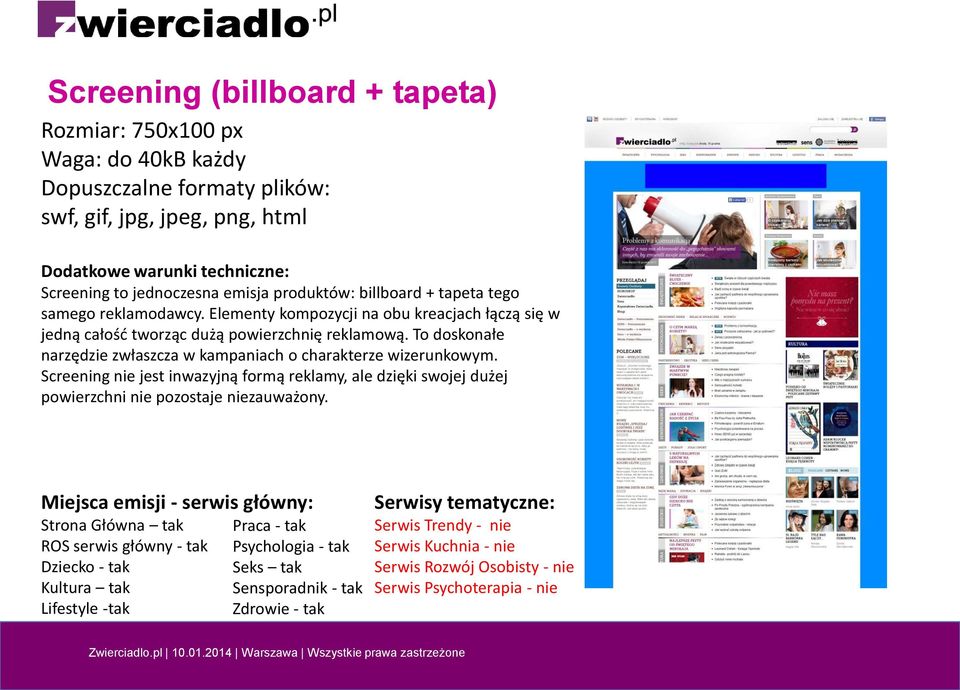The height and width of the screenshot is (690, 960).
Task: Click 'Serwisy tematyczne:' heading
Action: point(464,503)
